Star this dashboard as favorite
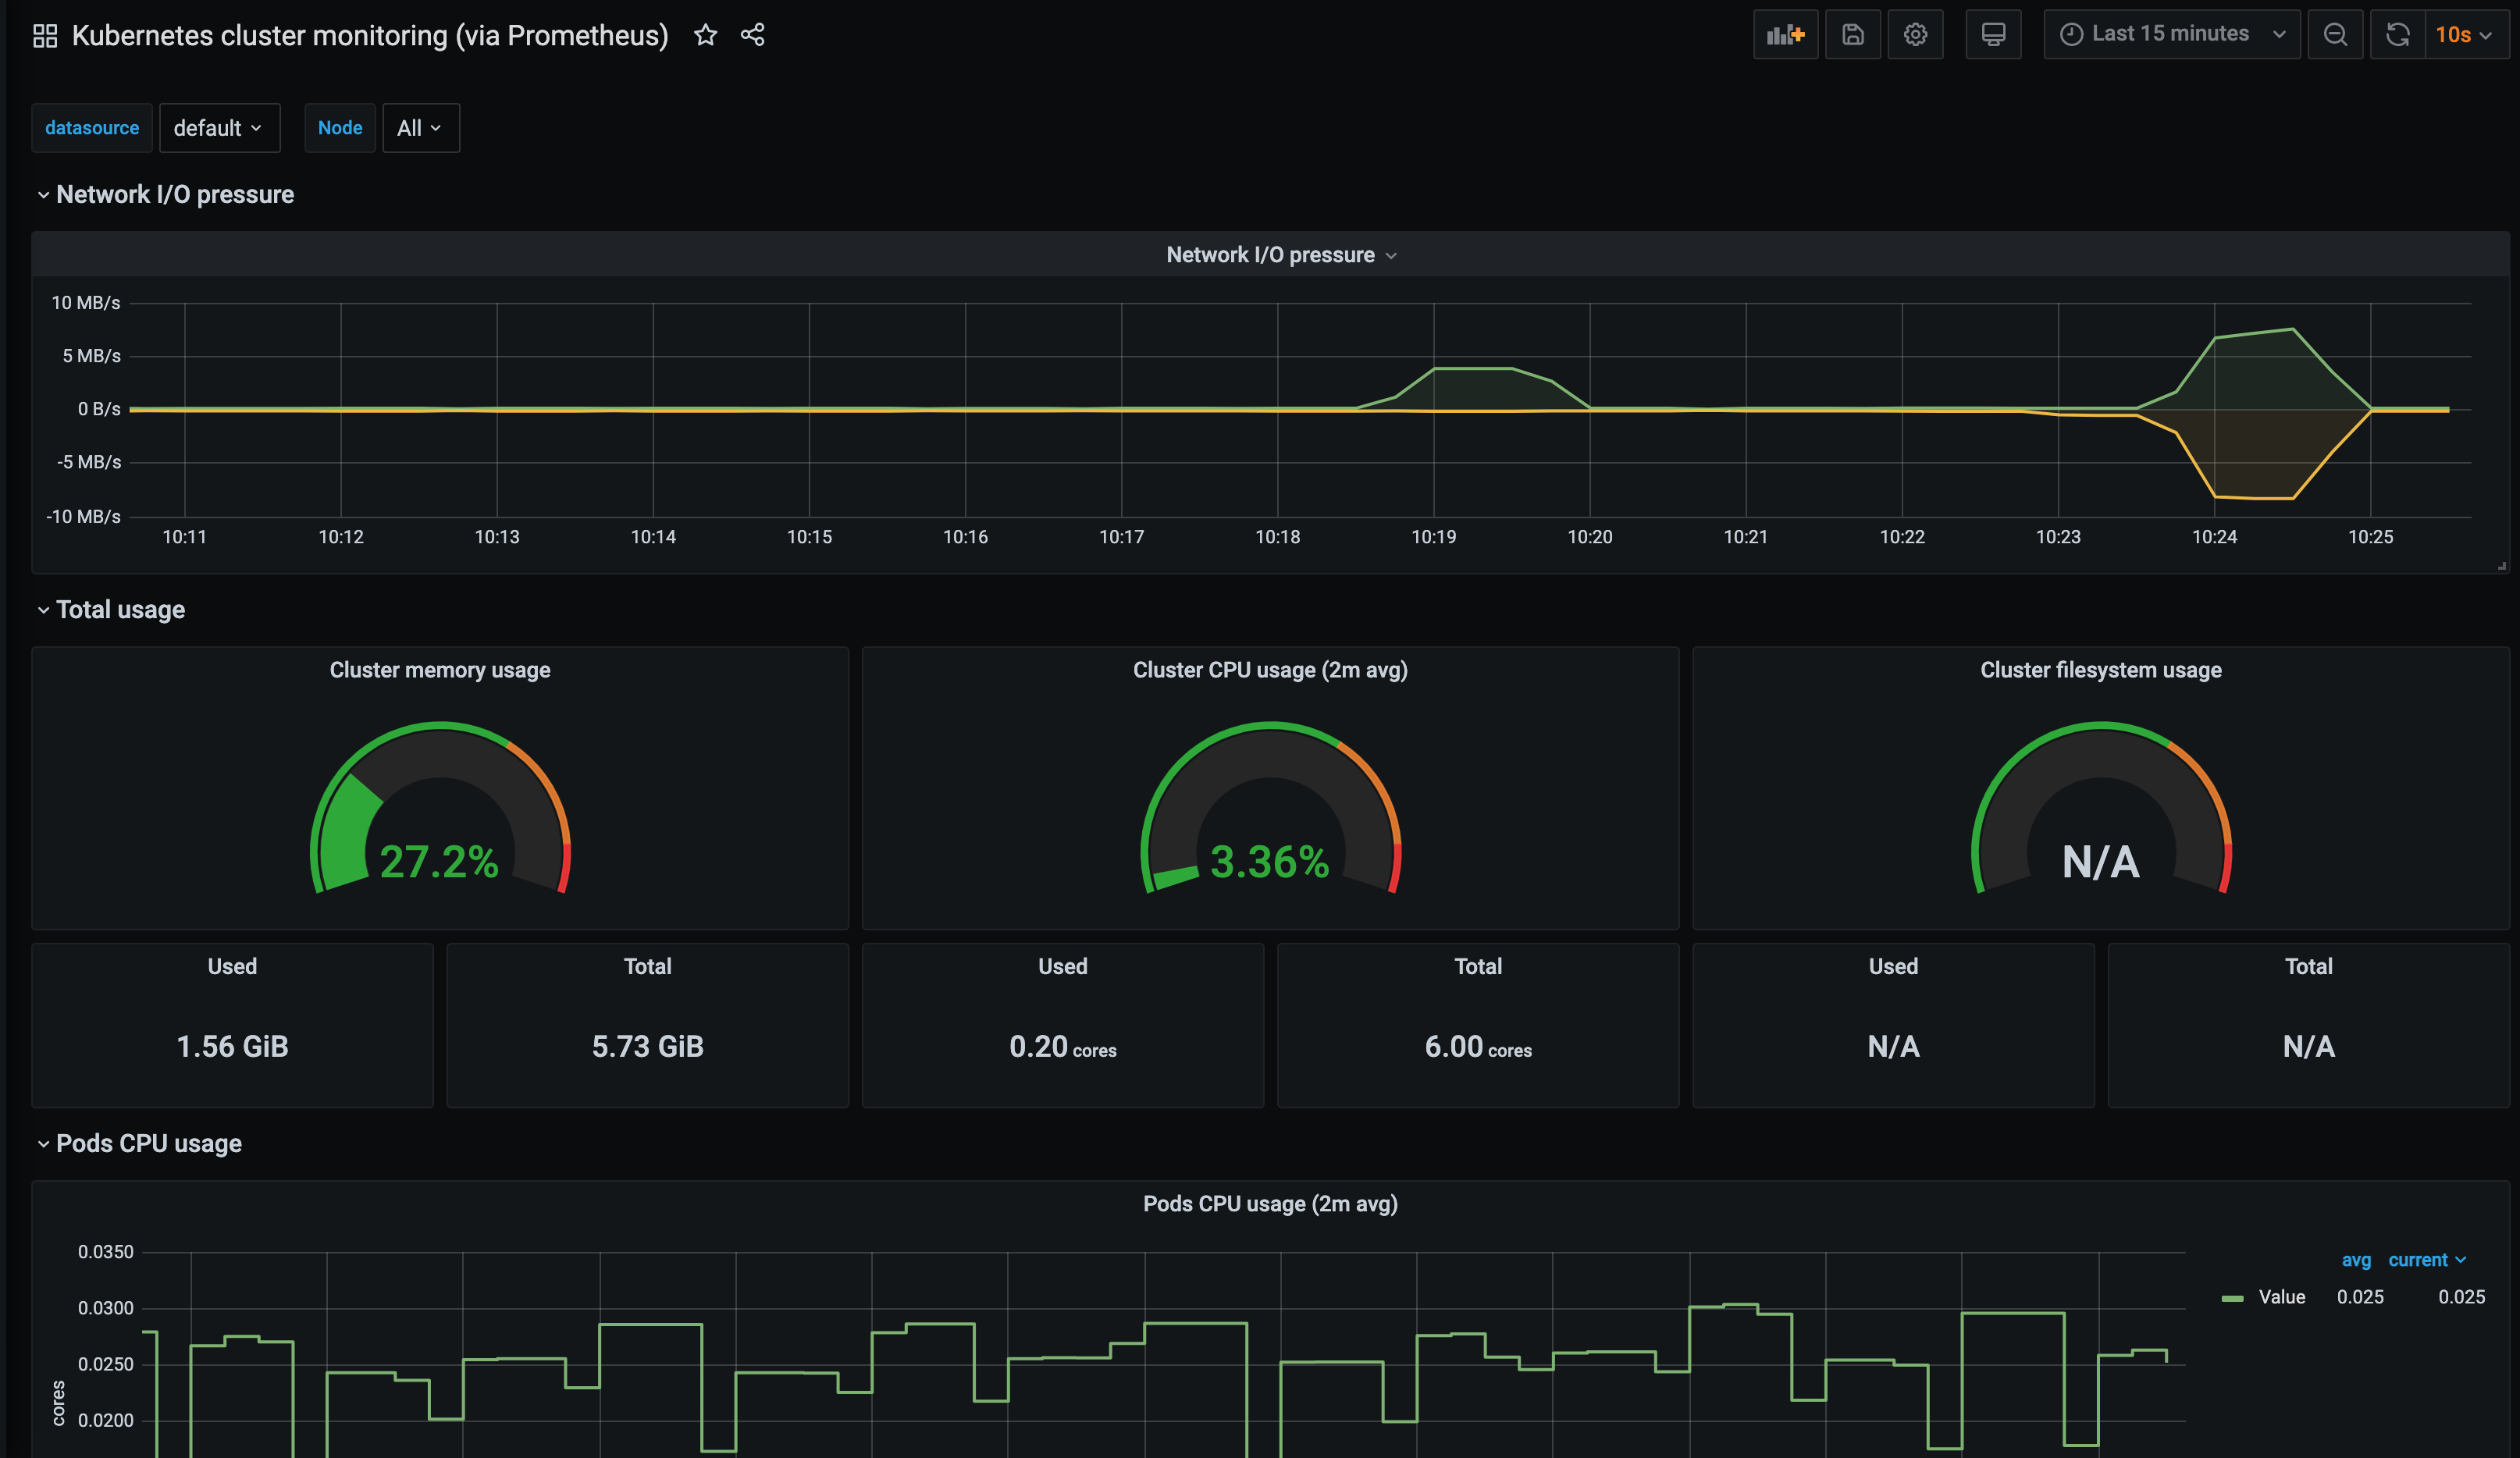 pyautogui.click(x=705, y=35)
